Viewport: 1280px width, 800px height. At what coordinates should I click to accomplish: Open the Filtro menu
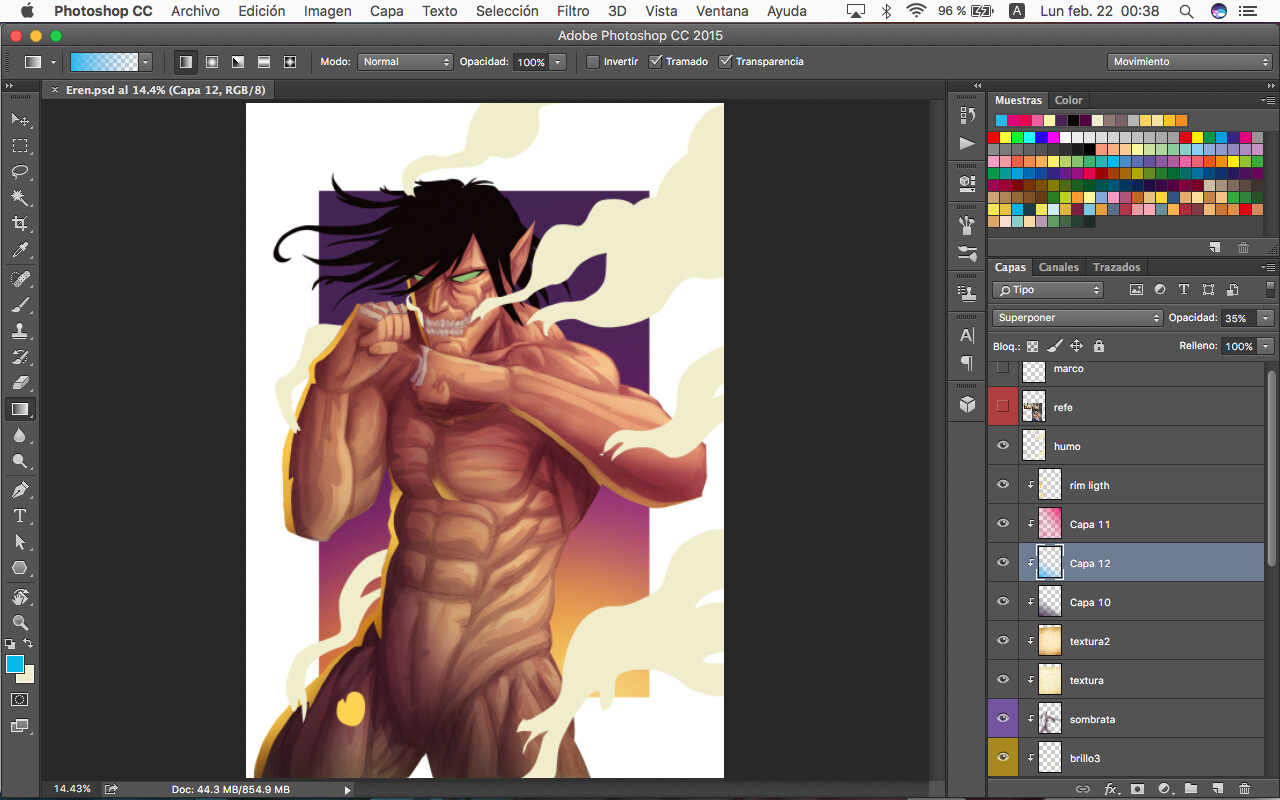pos(573,11)
